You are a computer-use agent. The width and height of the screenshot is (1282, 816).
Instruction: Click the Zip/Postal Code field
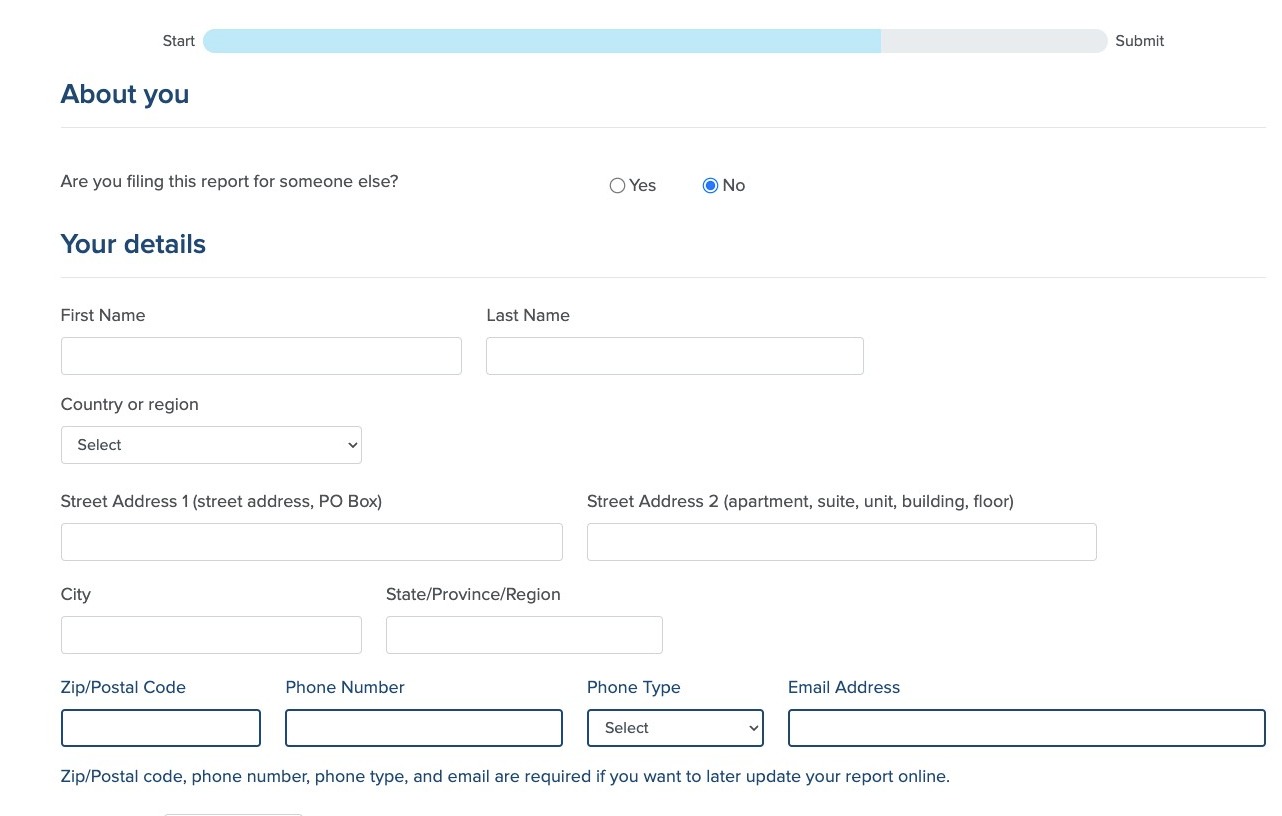161,728
